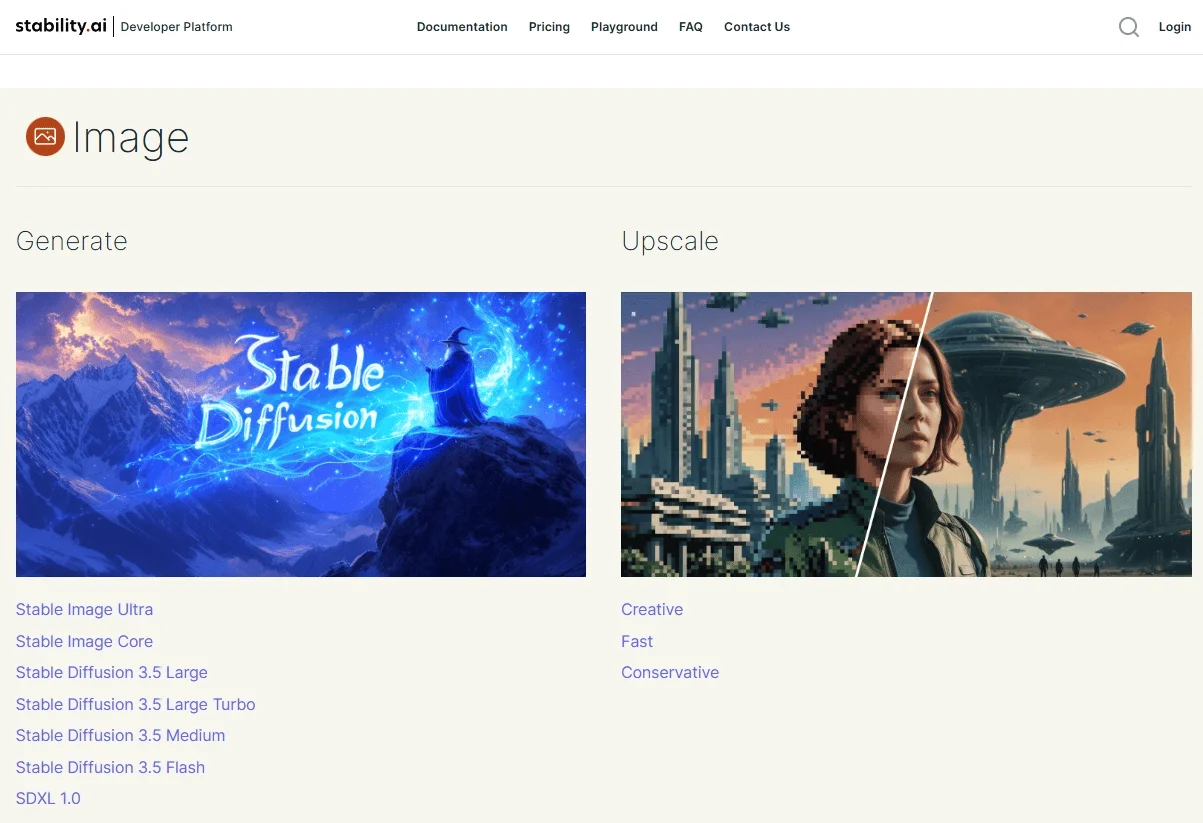Click the Generate heading
This screenshot has width=1203, height=823.
coord(72,241)
